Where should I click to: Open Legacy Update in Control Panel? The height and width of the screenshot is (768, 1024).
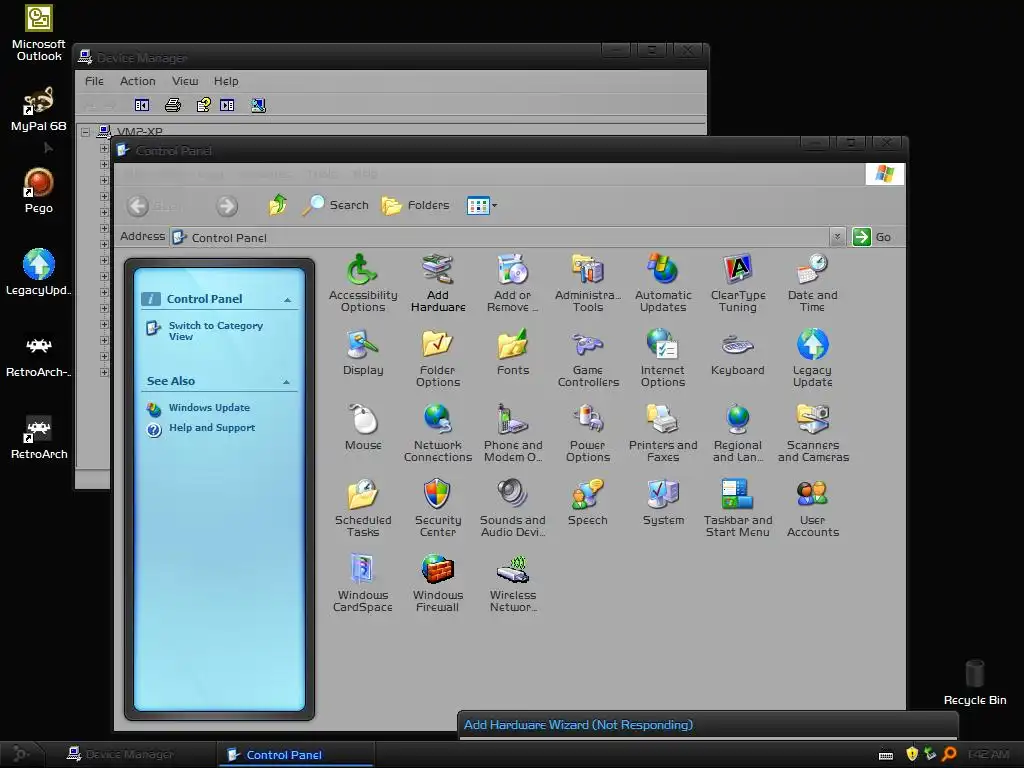812,358
